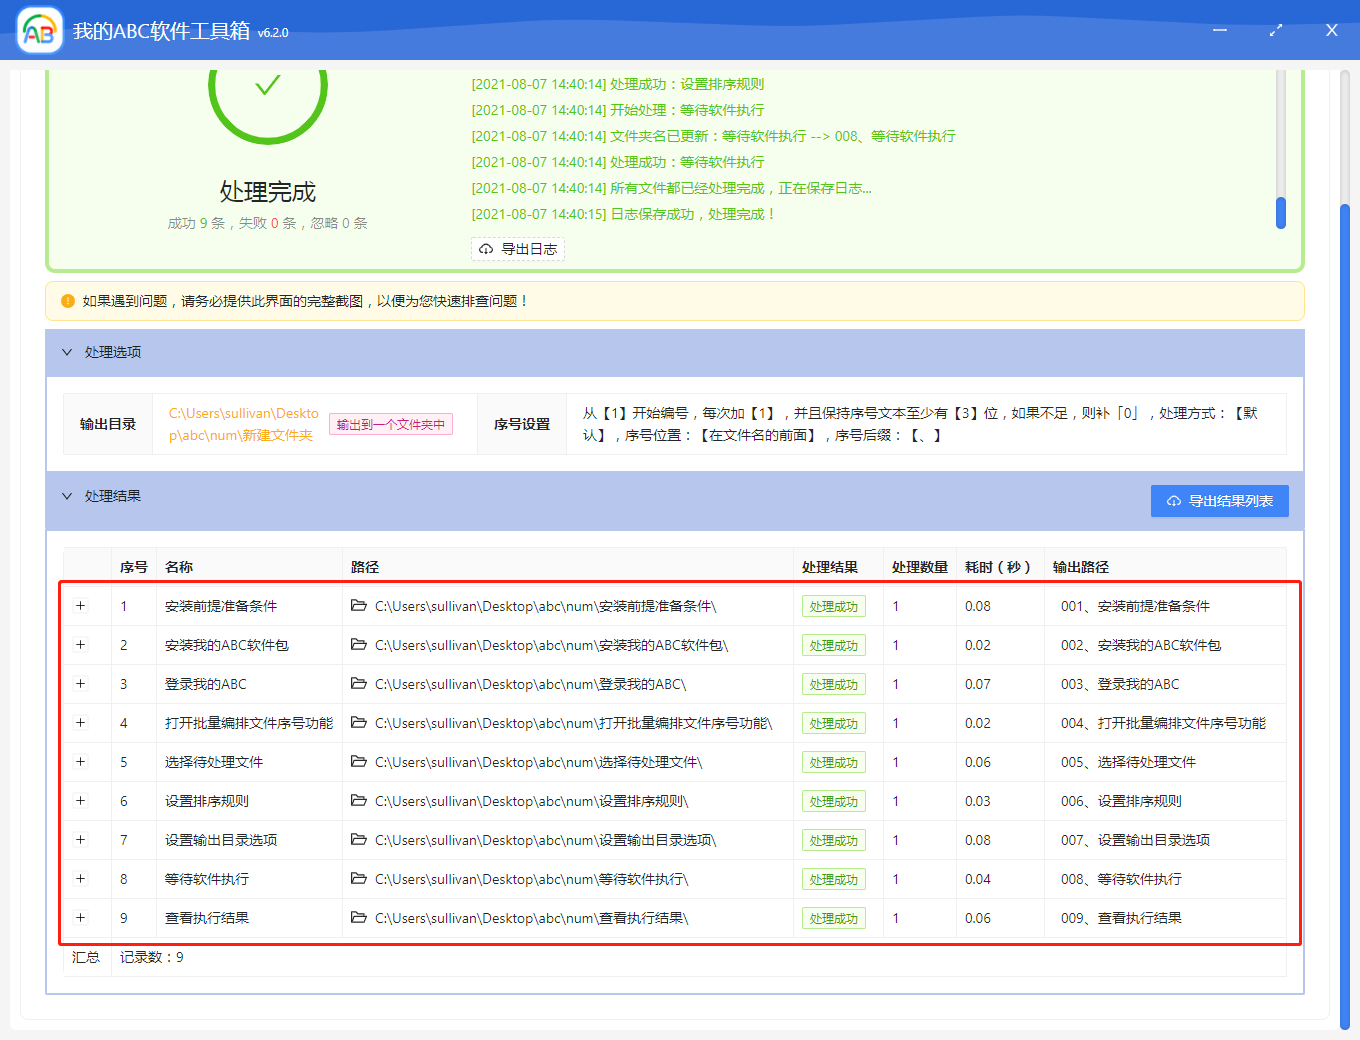Collapse the 处理选项 section chevron

pos(67,352)
